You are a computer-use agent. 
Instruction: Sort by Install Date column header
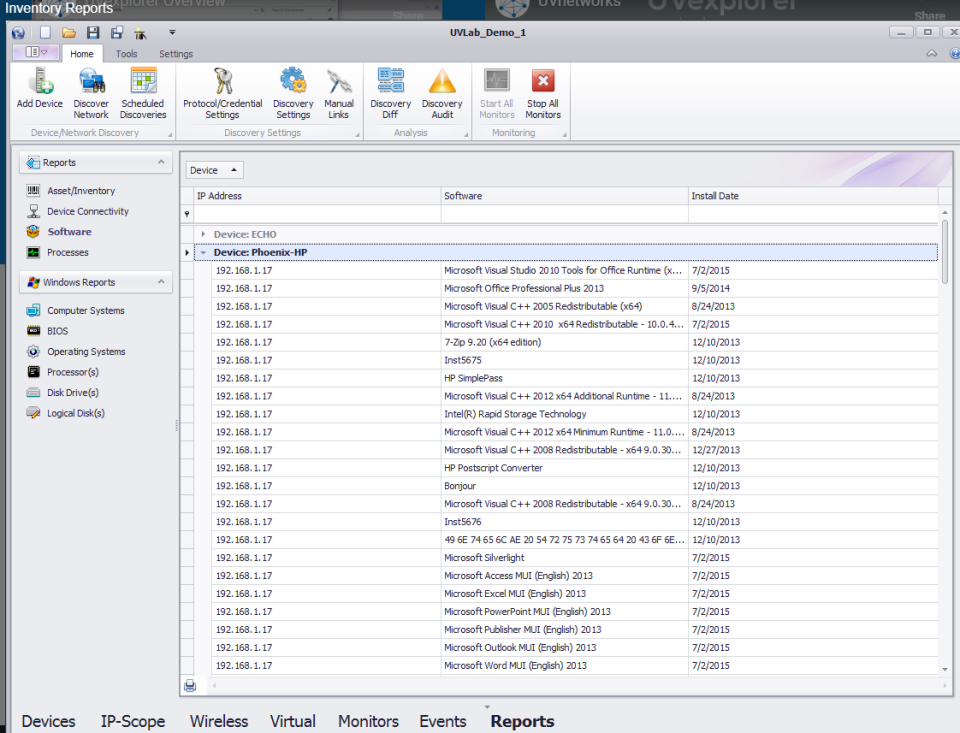715,196
